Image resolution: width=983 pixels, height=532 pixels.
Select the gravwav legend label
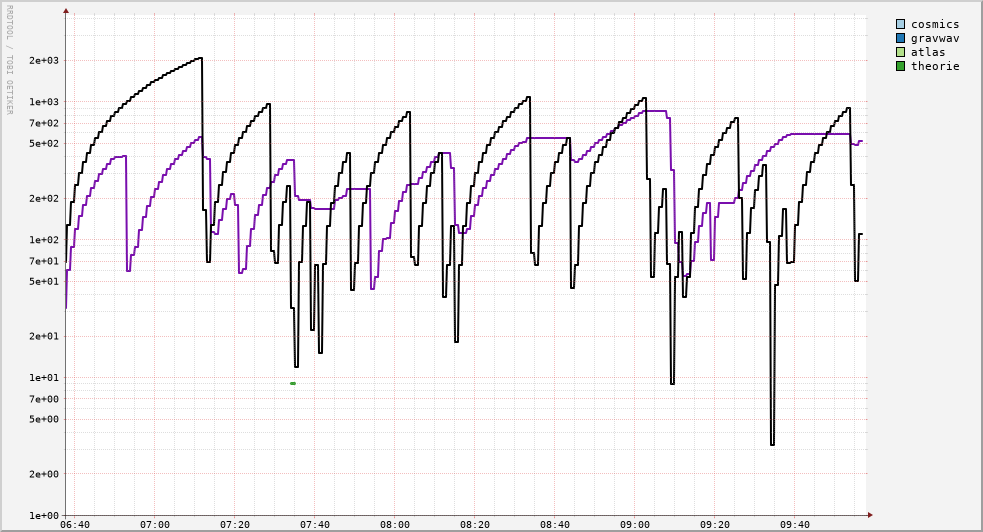tap(934, 39)
